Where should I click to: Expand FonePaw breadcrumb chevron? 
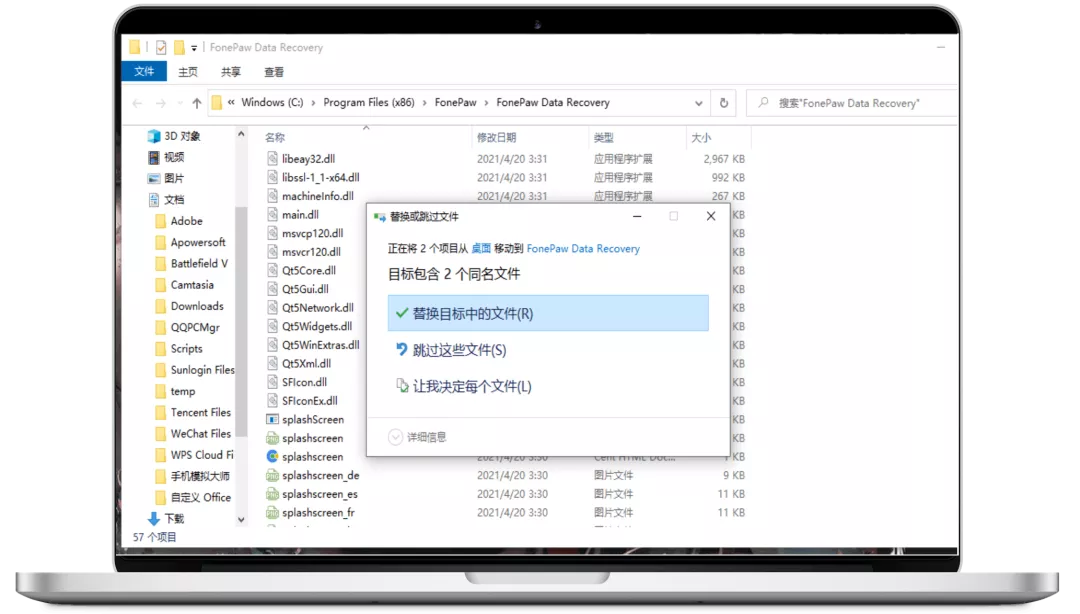coord(486,103)
